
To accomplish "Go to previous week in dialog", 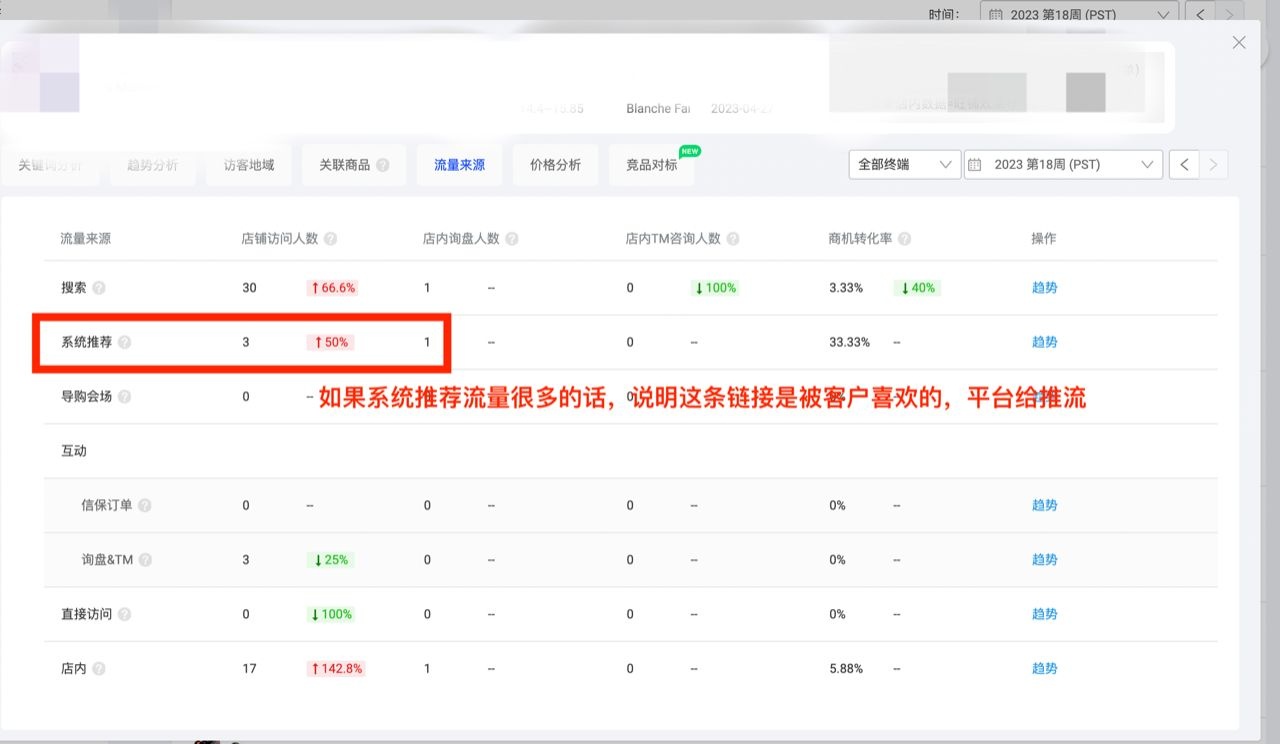I will (1184, 165).
